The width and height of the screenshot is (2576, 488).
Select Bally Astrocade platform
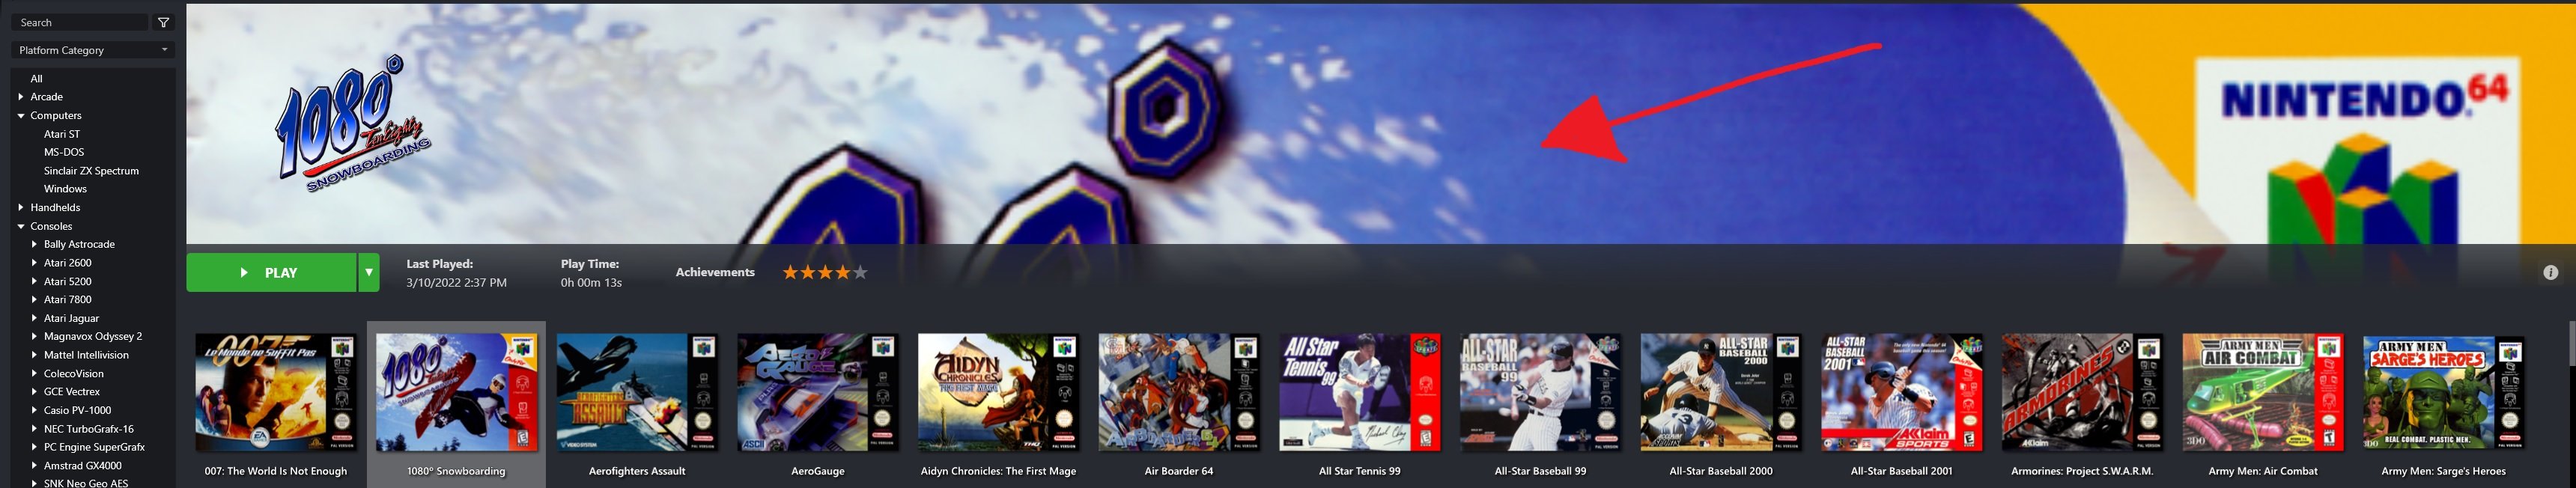click(79, 244)
